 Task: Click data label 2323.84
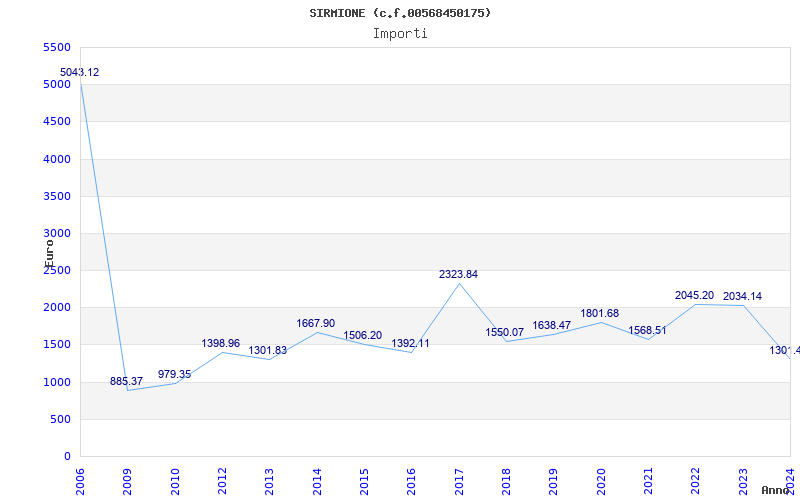pos(459,274)
